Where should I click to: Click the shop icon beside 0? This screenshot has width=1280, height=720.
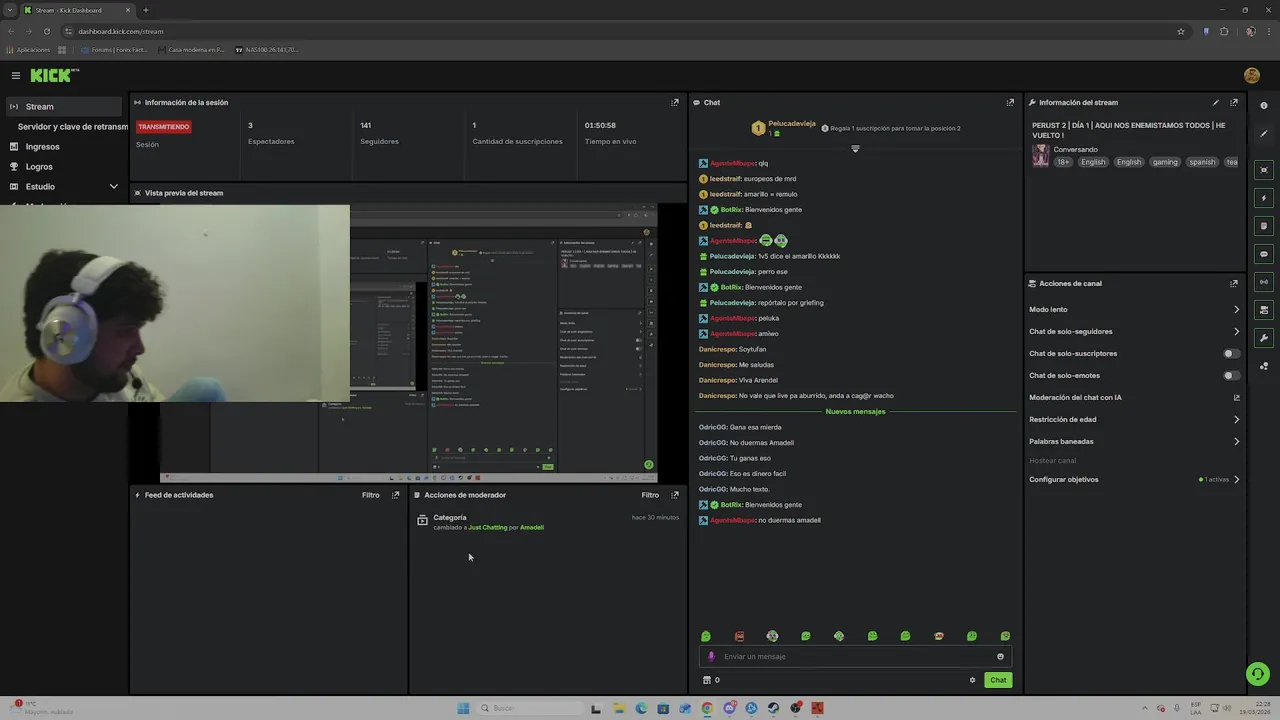click(x=707, y=680)
